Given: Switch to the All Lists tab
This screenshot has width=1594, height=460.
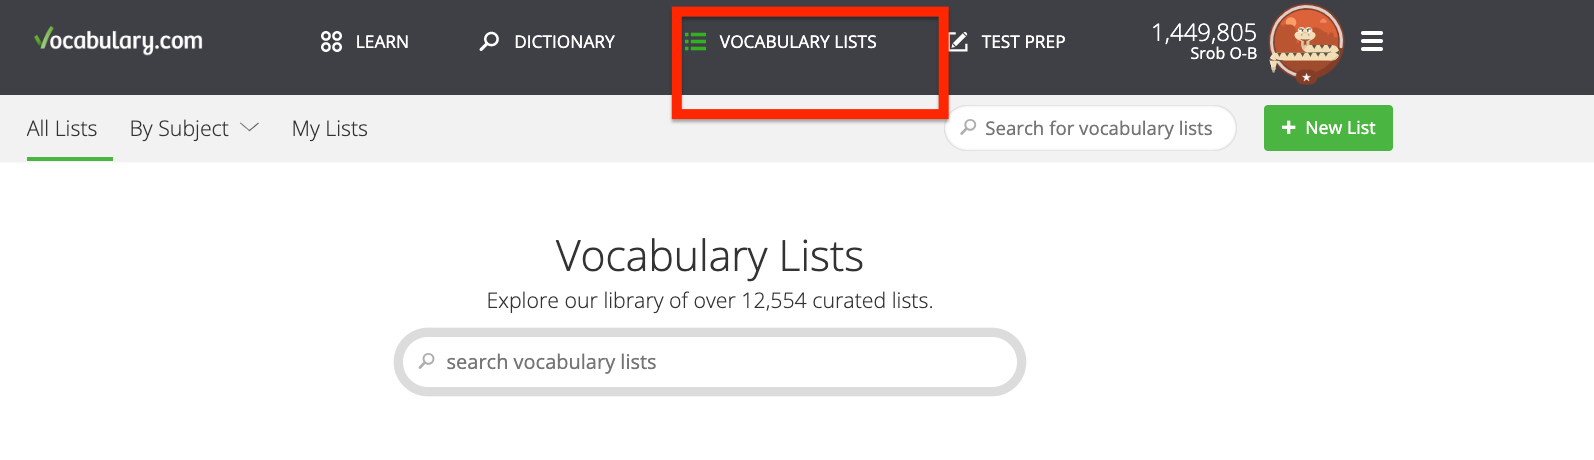Looking at the screenshot, I should click(x=62, y=128).
